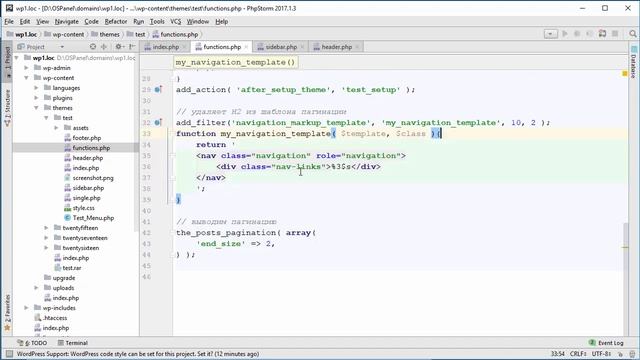Click the orange marker on error stripe
The height and width of the screenshot is (360, 640).
(x=625, y=247)
